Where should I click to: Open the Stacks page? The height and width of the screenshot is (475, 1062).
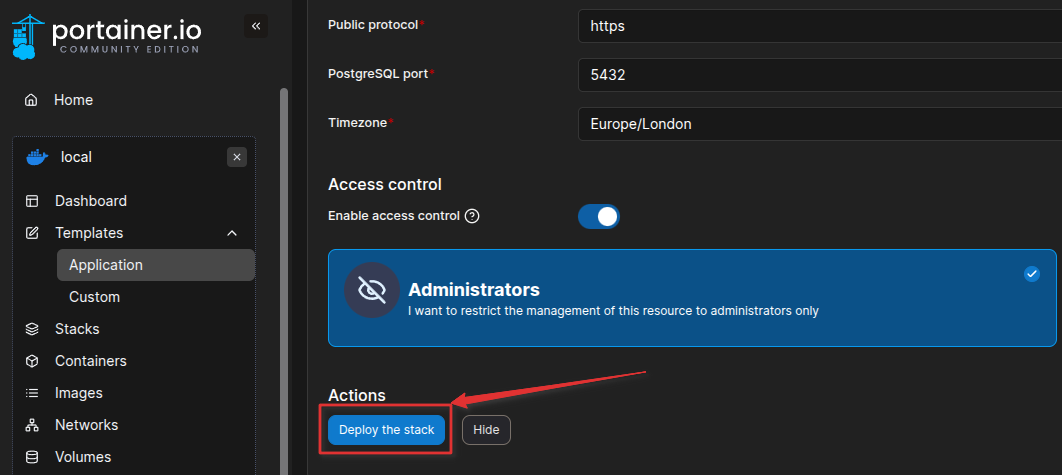77,329
